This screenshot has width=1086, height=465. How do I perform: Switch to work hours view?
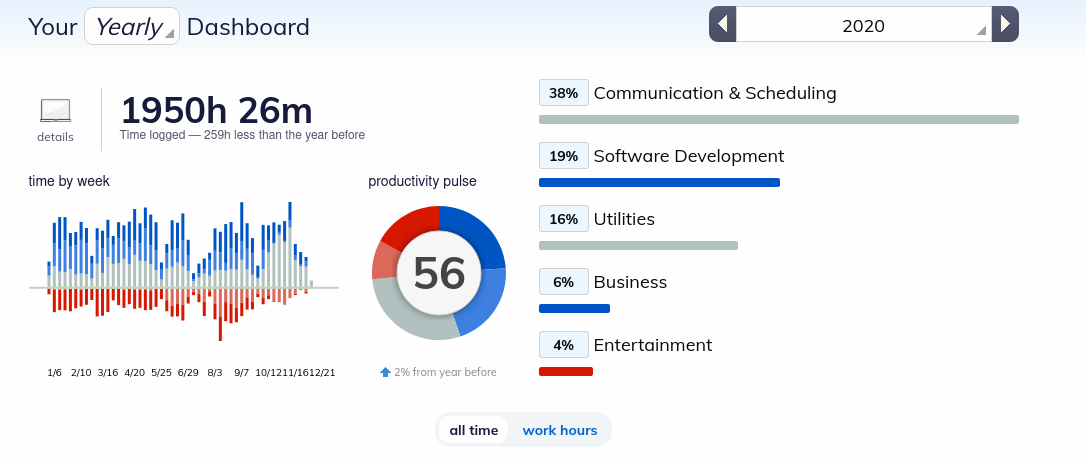pyautogui.click(x=560, y=430)
